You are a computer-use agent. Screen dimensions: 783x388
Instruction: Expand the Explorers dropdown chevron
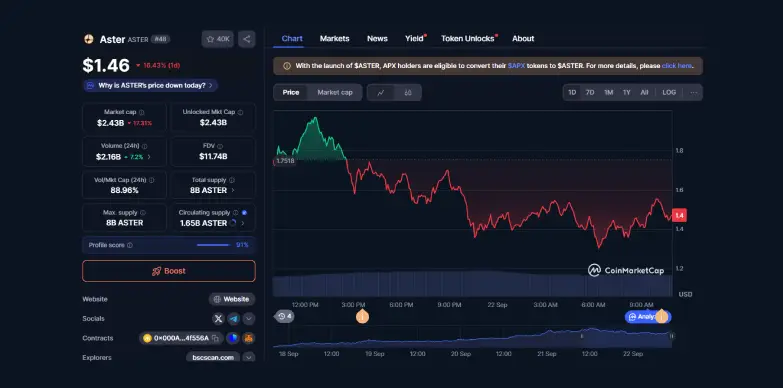pos(249,358)
